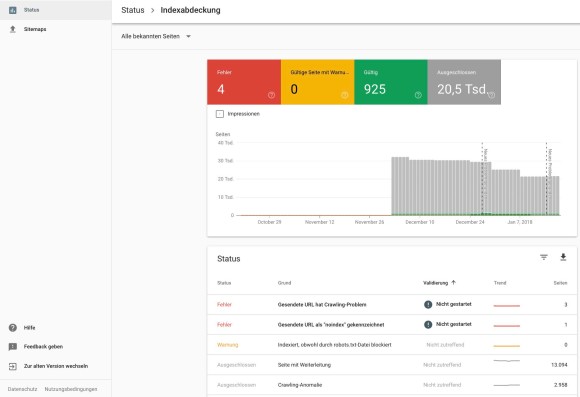Click help icon on Ausgeschlossen card
580x397 pixels.
point(491,95)
